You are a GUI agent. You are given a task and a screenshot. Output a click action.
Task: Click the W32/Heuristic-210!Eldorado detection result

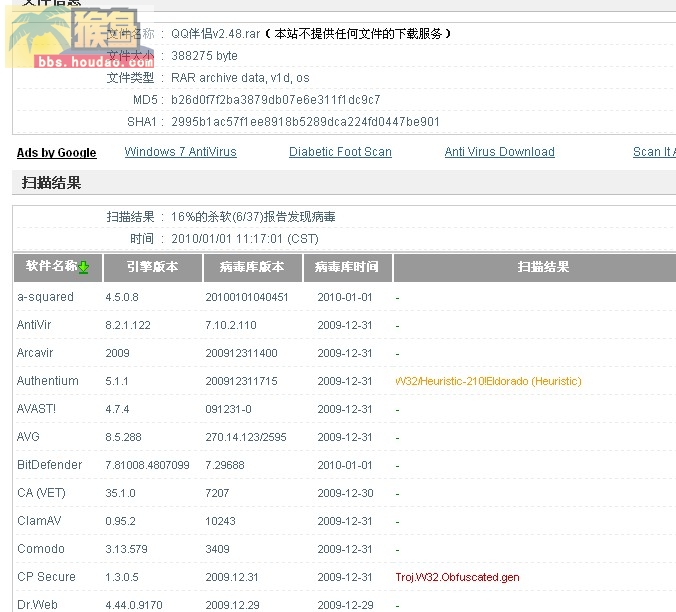coord(488,381)
